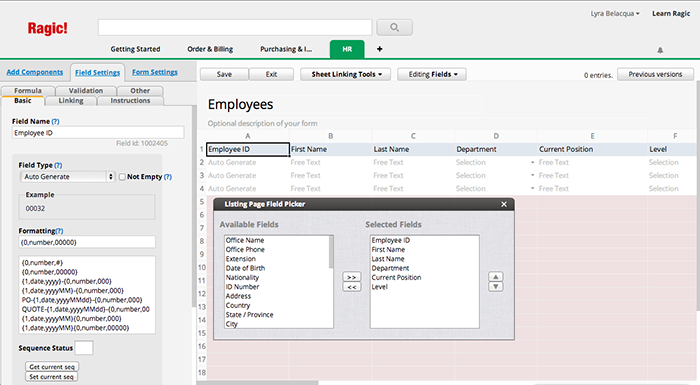Open the Instructions settings tab
Viewport: 700px width, 385px height.
click(x=130, y=100)
